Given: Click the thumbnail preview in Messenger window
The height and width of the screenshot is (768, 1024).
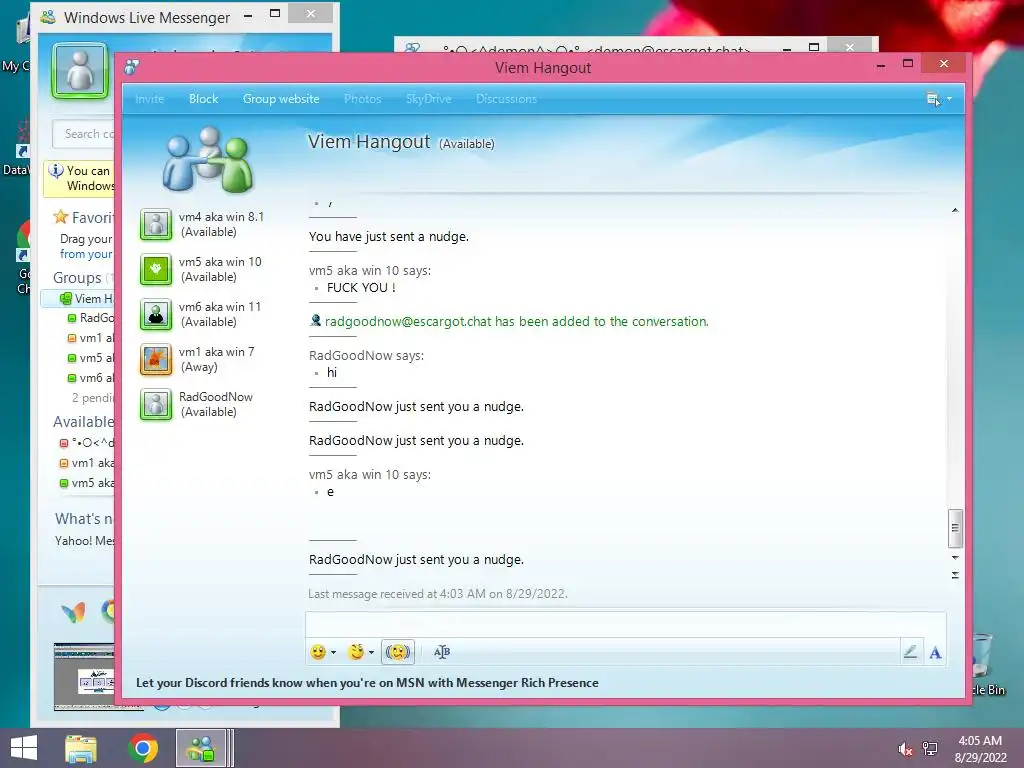Looking at the screenshot, I should pos(84,677).
